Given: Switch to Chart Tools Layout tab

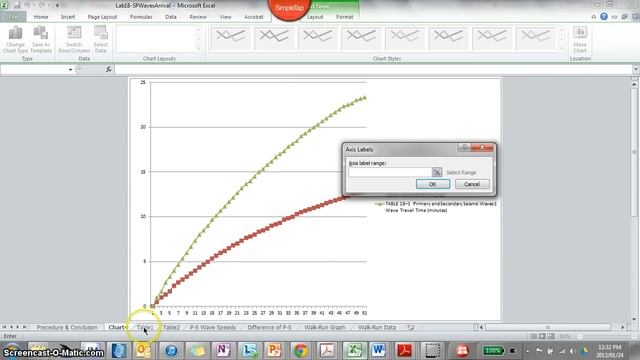Looking at the screenshot, I should (315, 17).
